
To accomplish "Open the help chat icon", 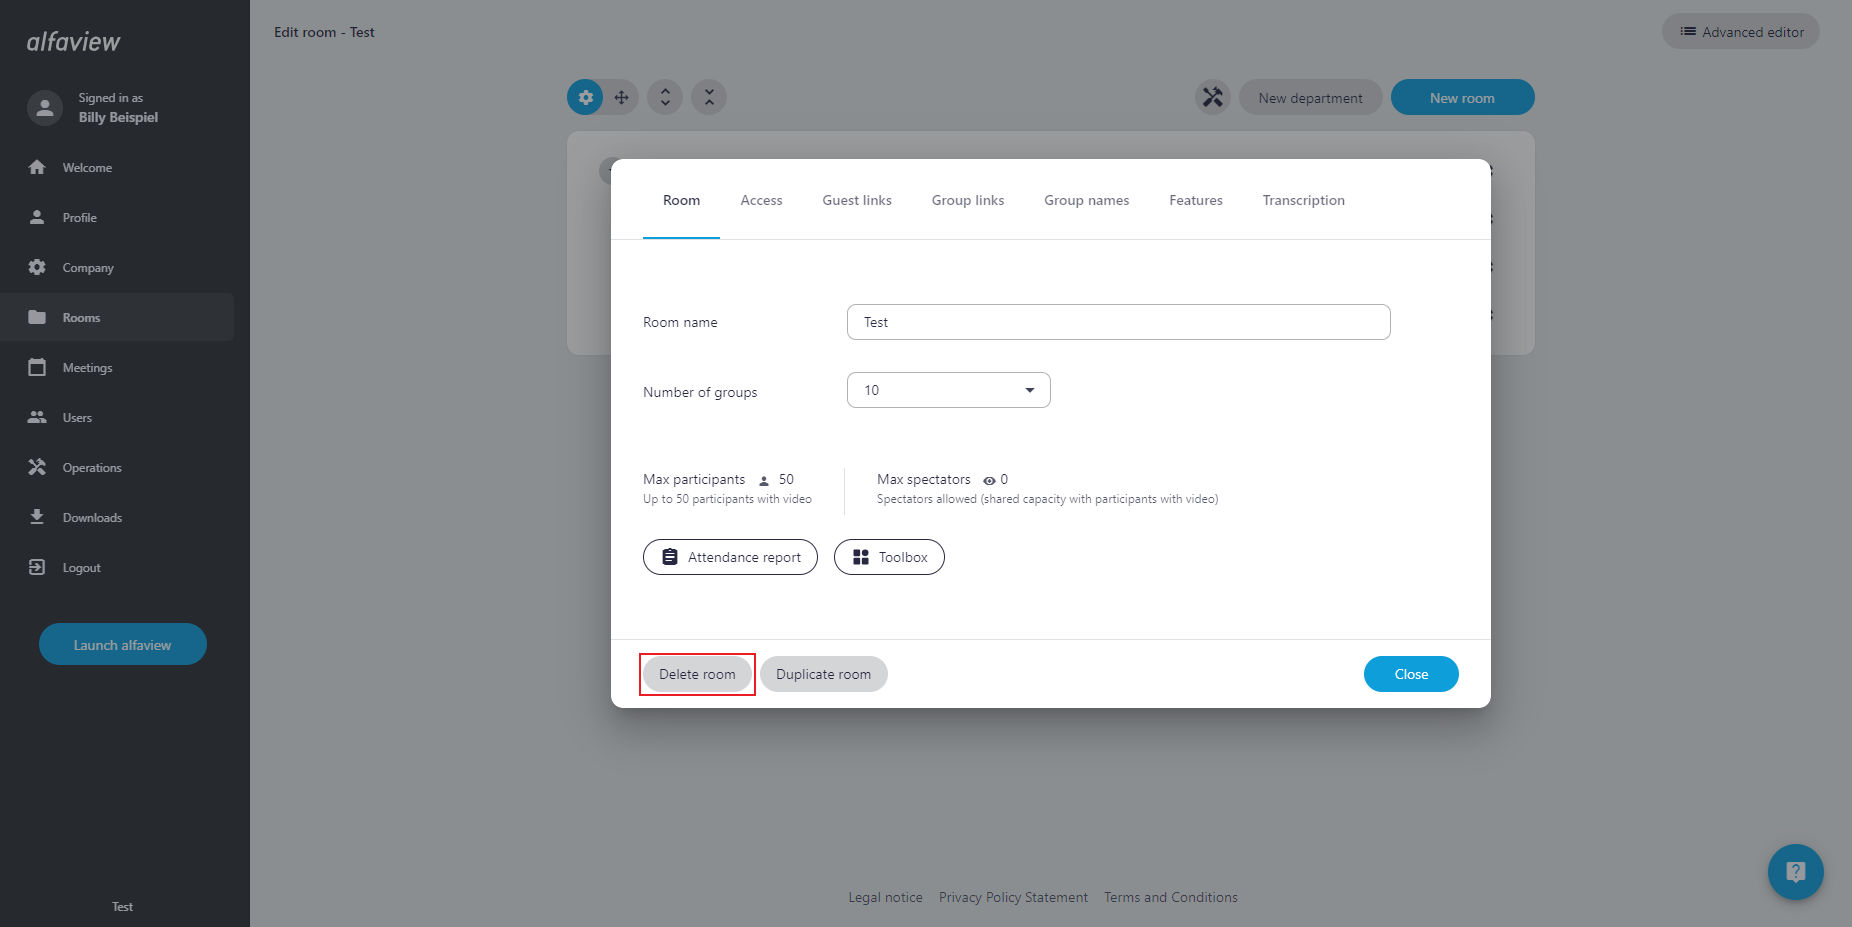I will click(x=1795, y=871).
